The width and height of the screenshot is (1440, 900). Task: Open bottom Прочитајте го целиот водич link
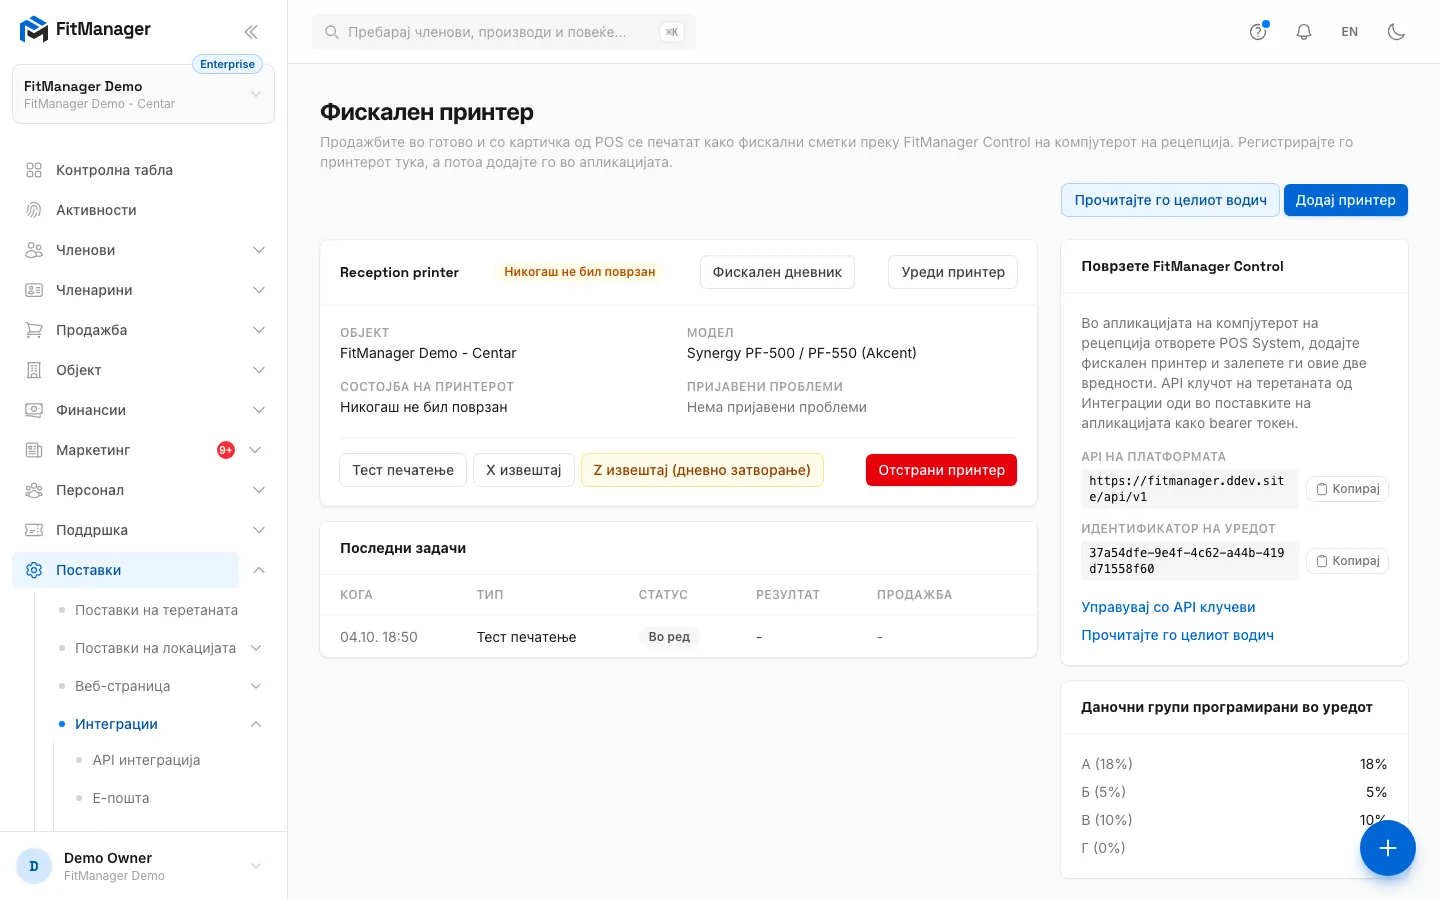[1177, 635]
